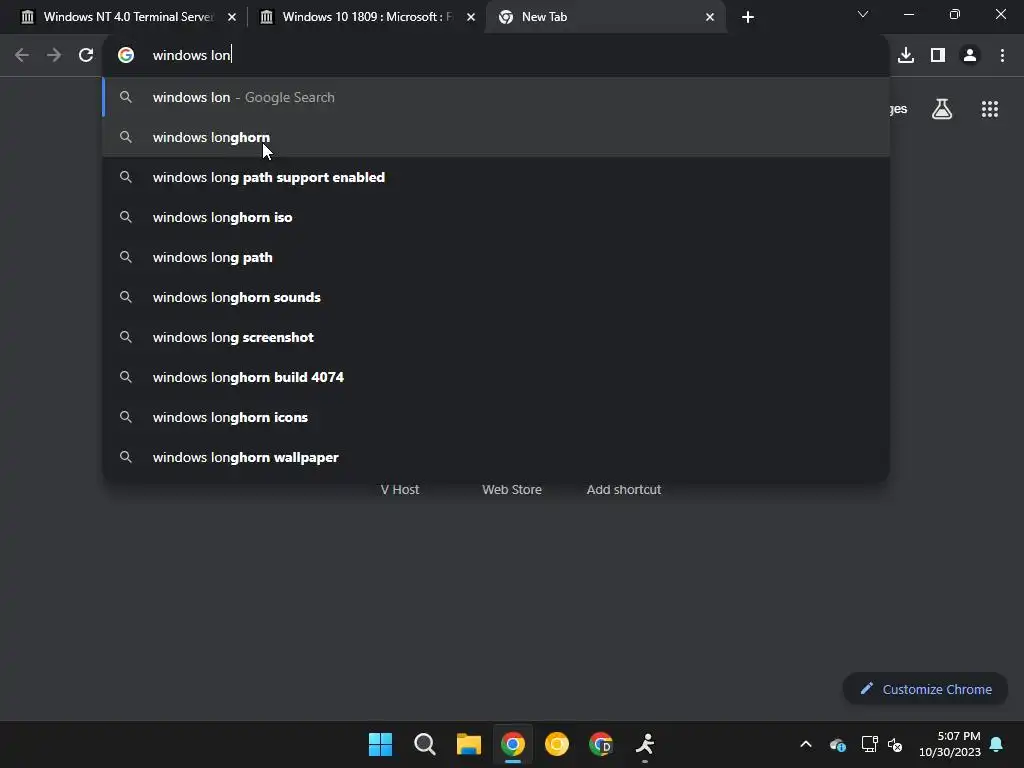This screenshot has width=1024, height=768.
Task: Click the Customize Chrome button
Action: tap(925, 689)
